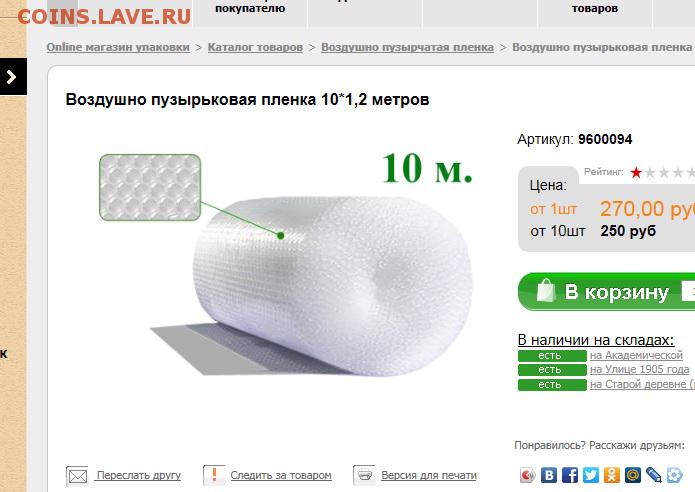Open 'на Академической' warehouse link

(636, 355)
